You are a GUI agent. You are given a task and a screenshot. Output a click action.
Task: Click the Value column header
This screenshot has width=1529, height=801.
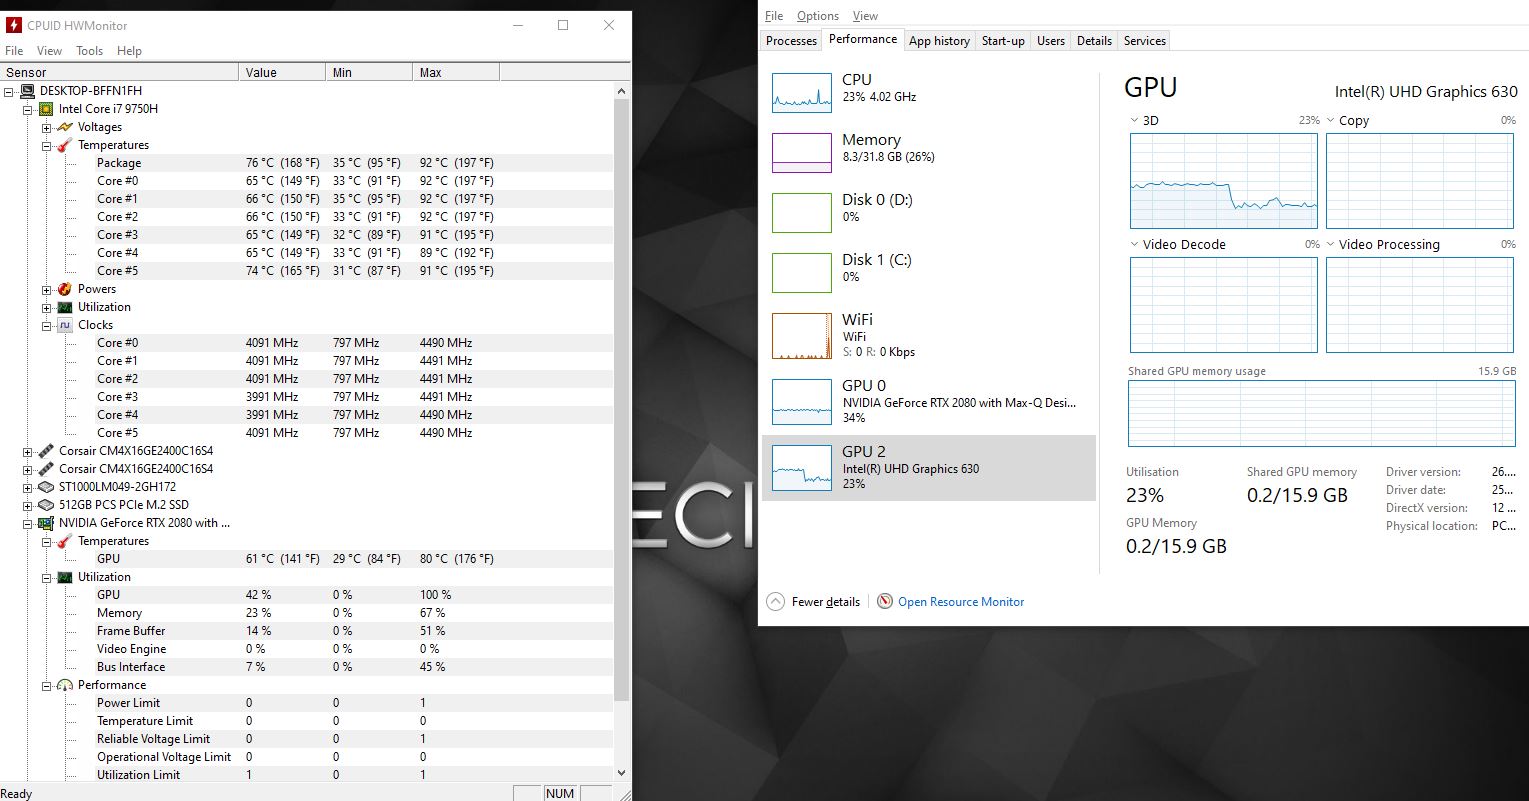coord(283,72)
